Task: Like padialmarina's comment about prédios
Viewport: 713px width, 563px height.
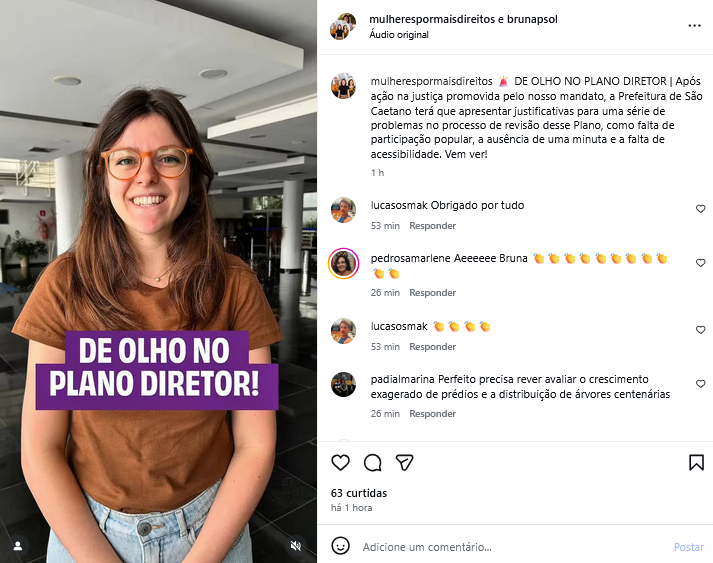Action: tap(700, 384)
